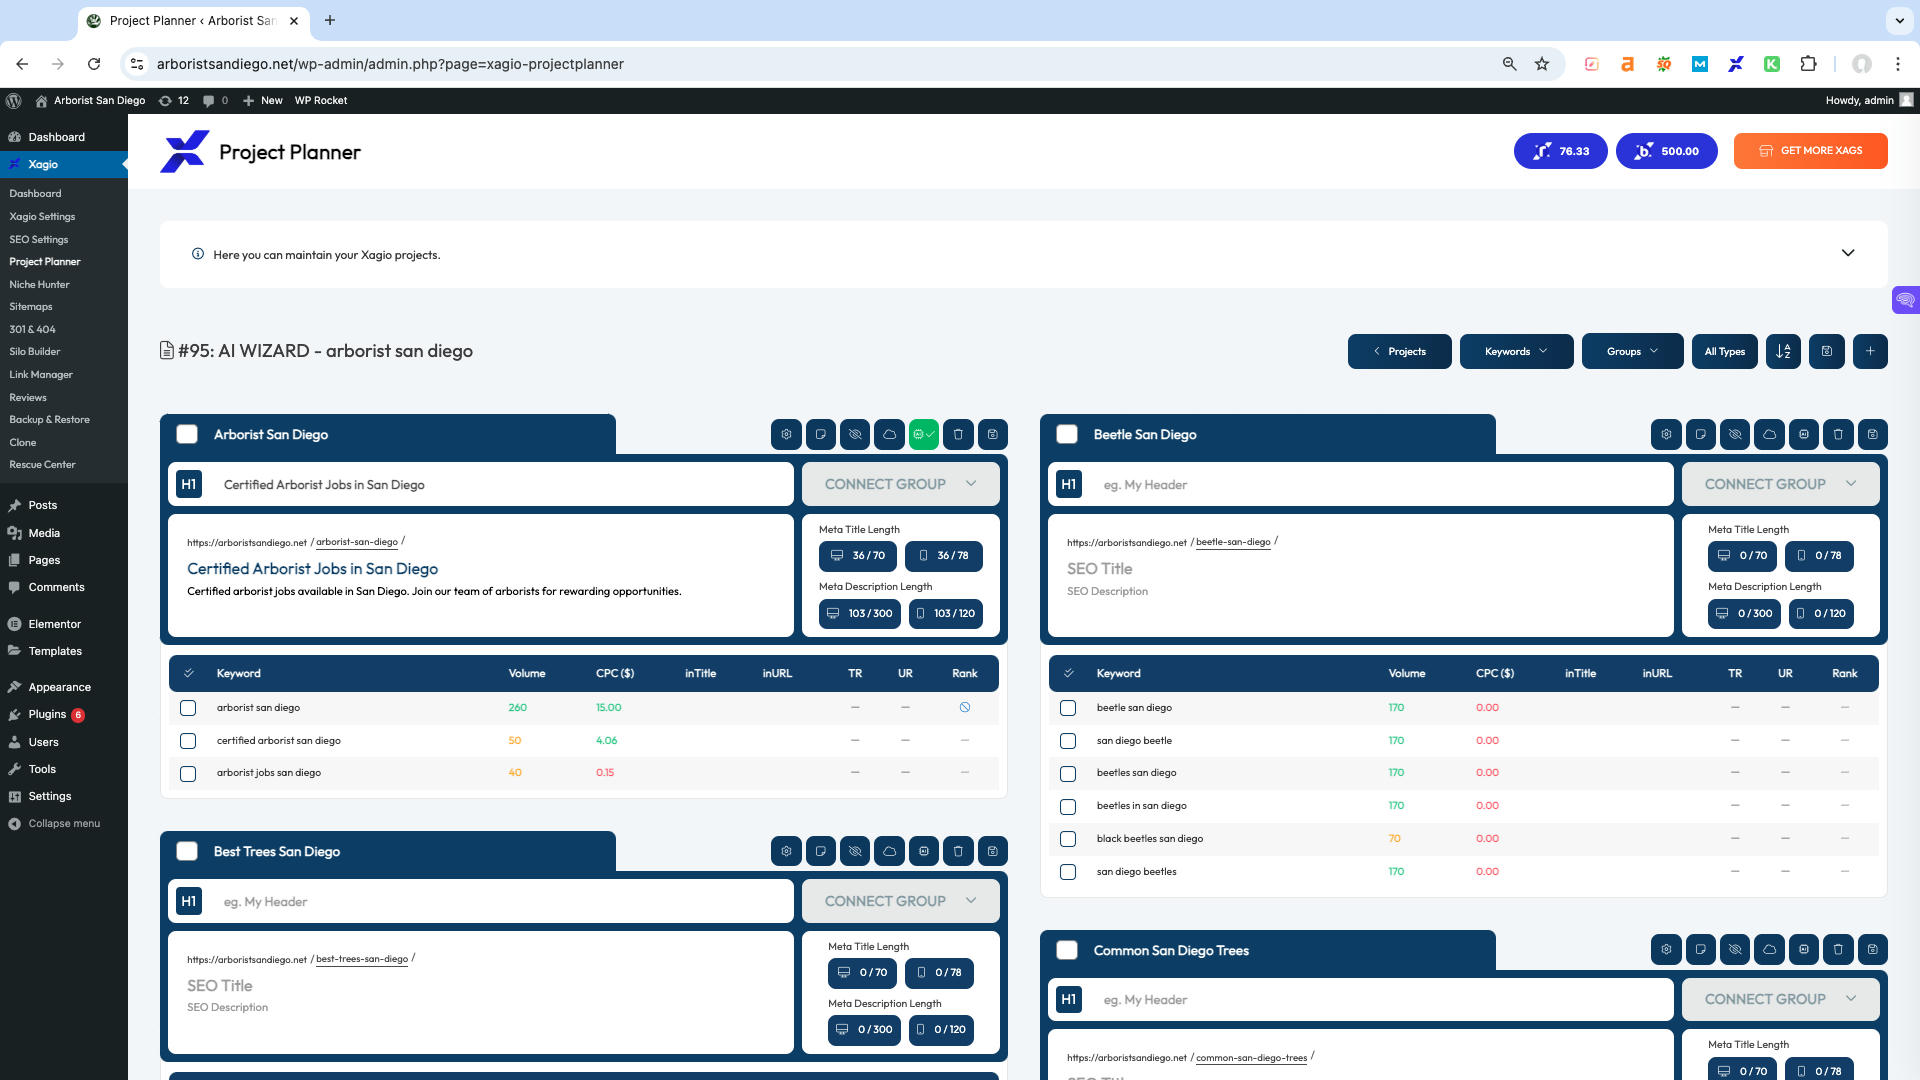Image resolution: width=1920 pixels, height=1080 pixels.
Task: Open settings gear for Arborist San Diego group
Action: [786, 434]
